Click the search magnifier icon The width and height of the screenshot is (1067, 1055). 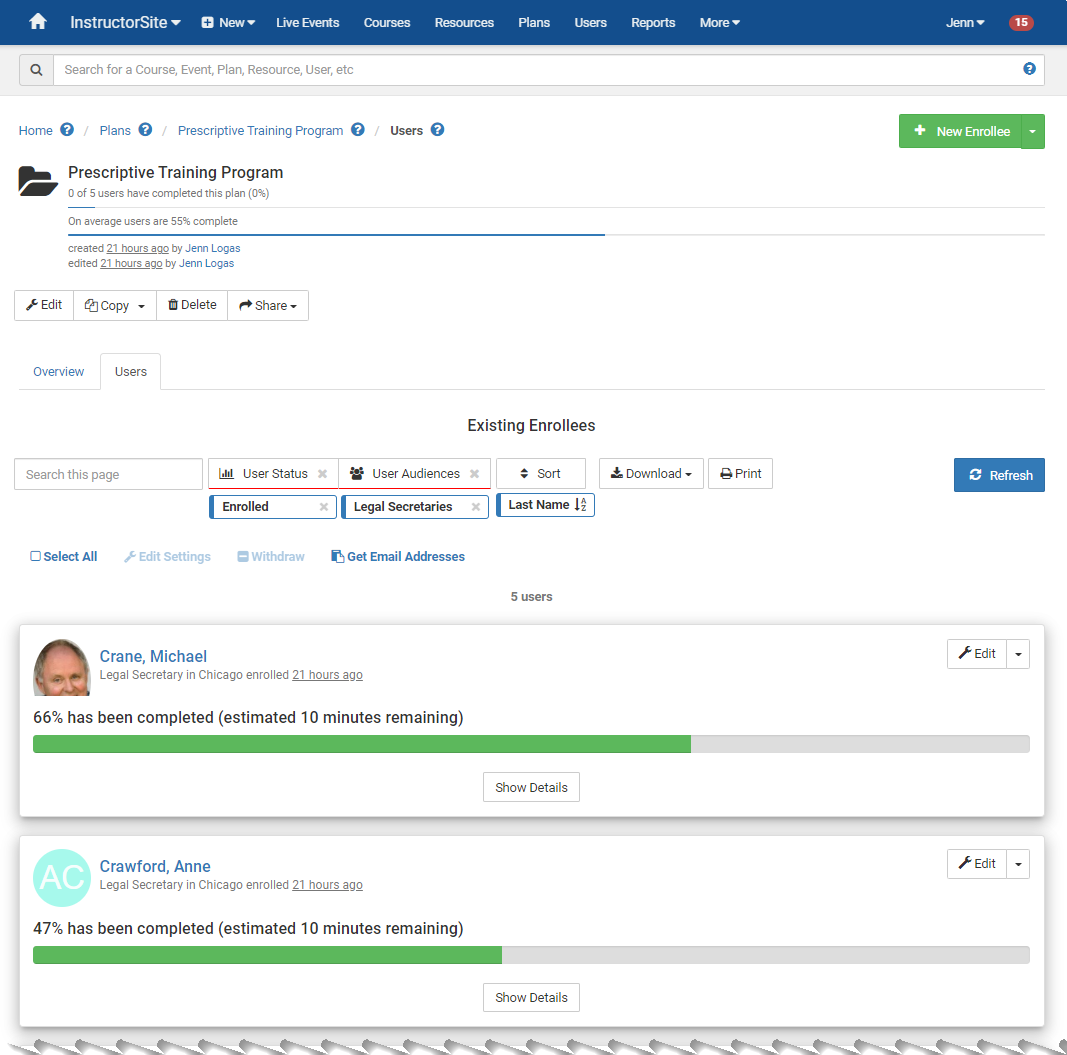pyautogui.click(x=37, y=70)
